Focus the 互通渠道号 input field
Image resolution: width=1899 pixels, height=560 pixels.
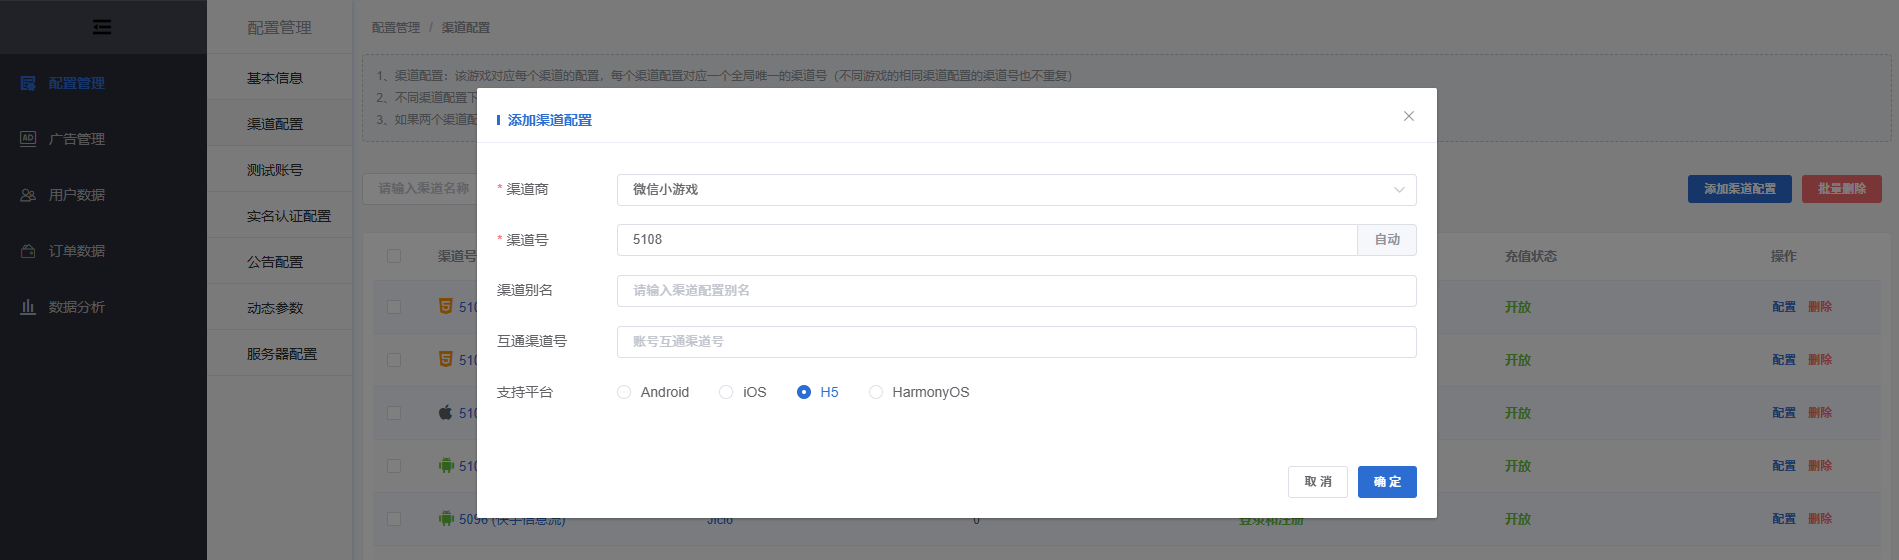(1016, 342)
